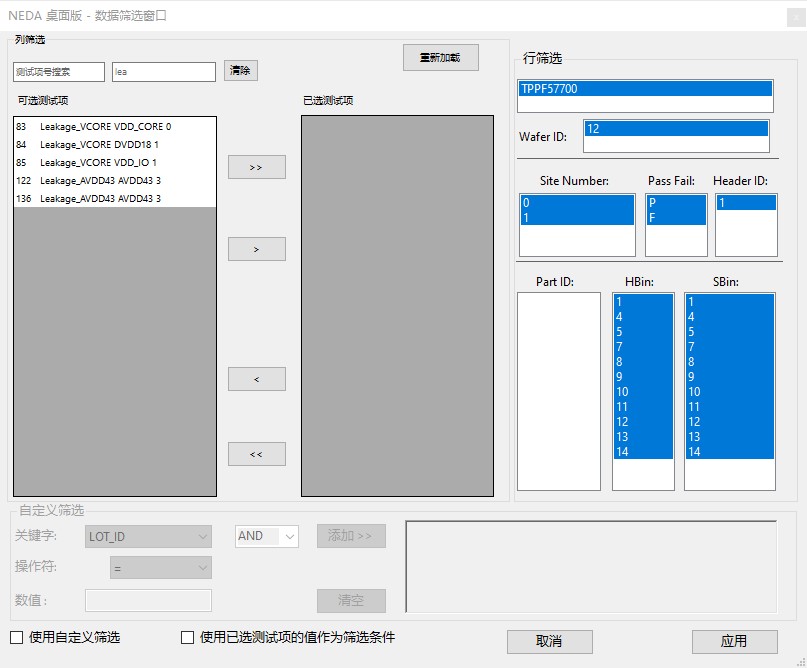Select F in the Pass Fail list

[x=675, y=217]
